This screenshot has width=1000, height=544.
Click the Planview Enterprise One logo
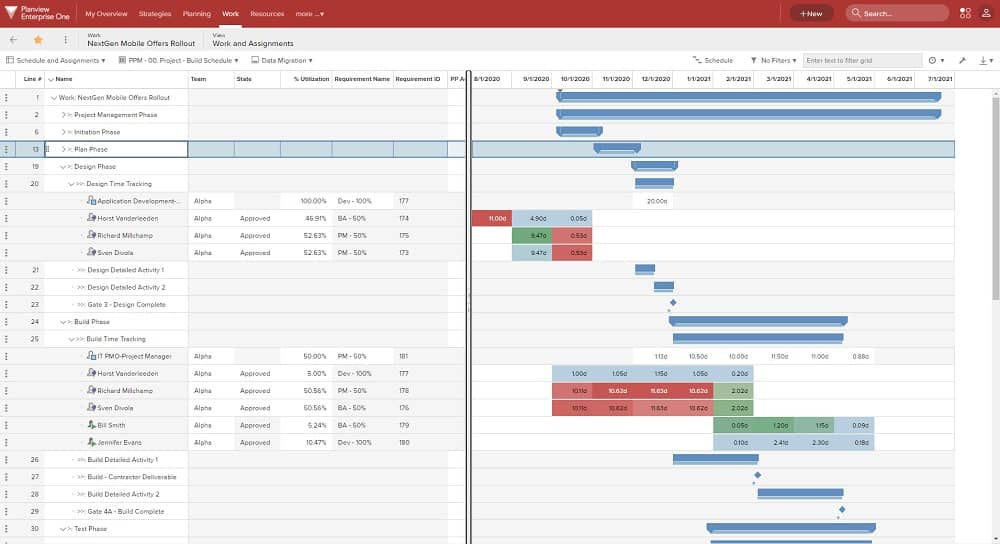click(37, 13)
